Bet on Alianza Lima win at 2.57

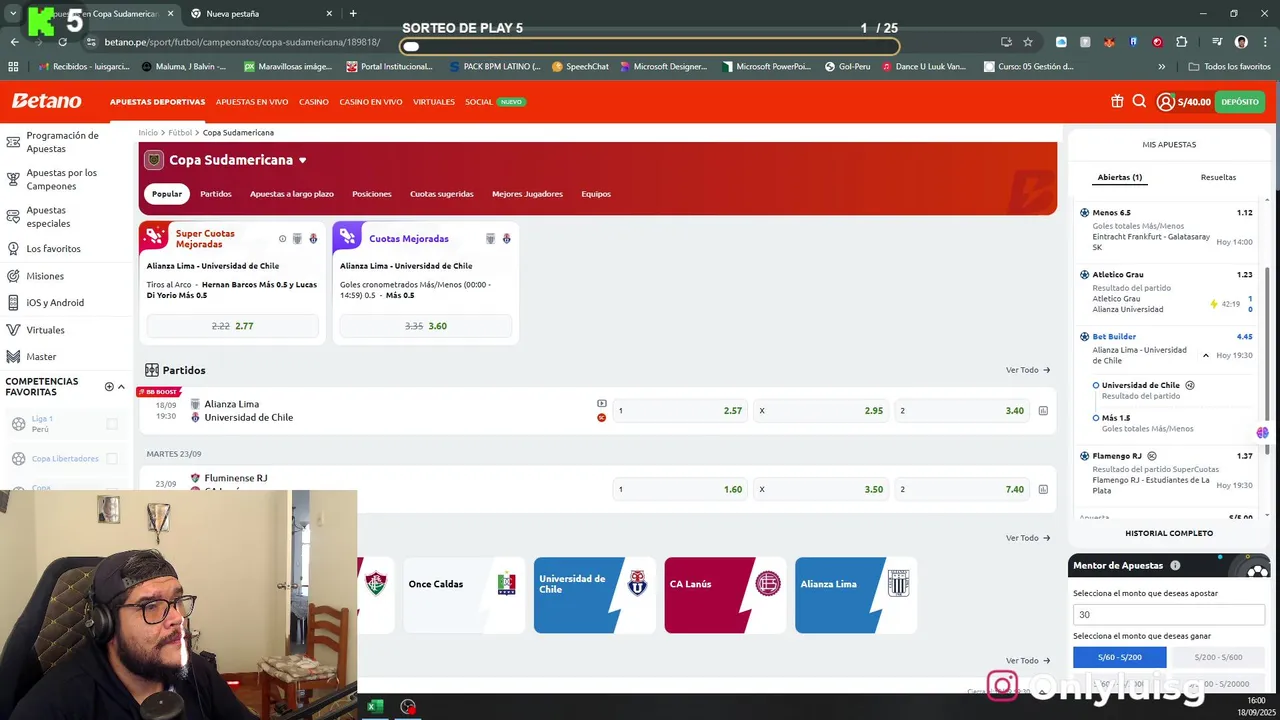pos(680,411)
